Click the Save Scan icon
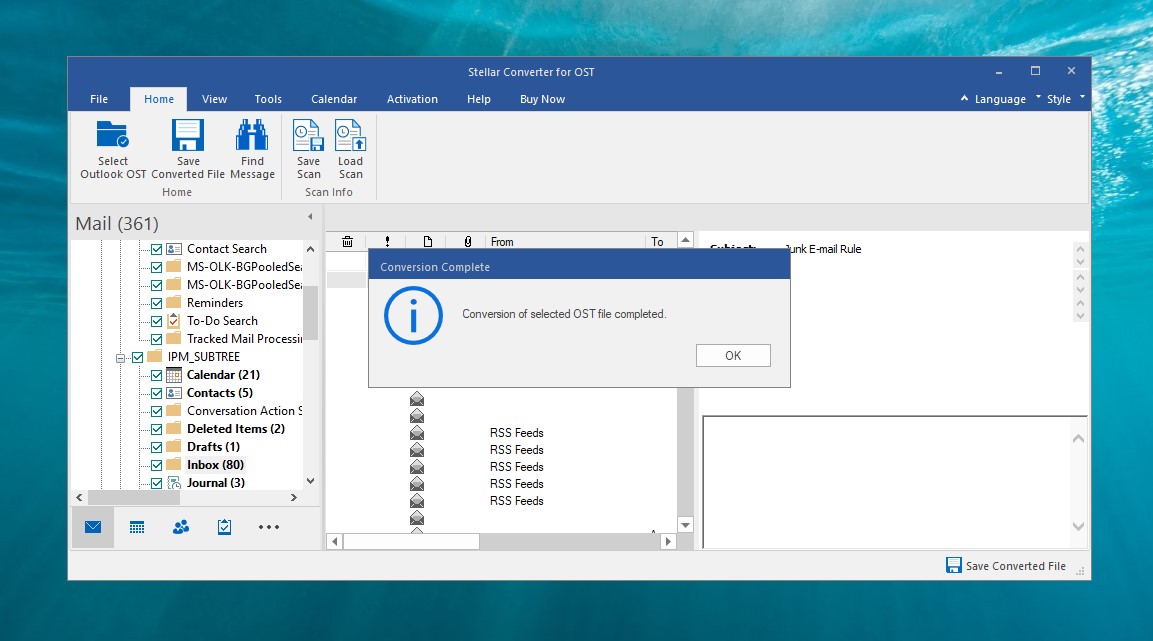 (x=308, y=135)
